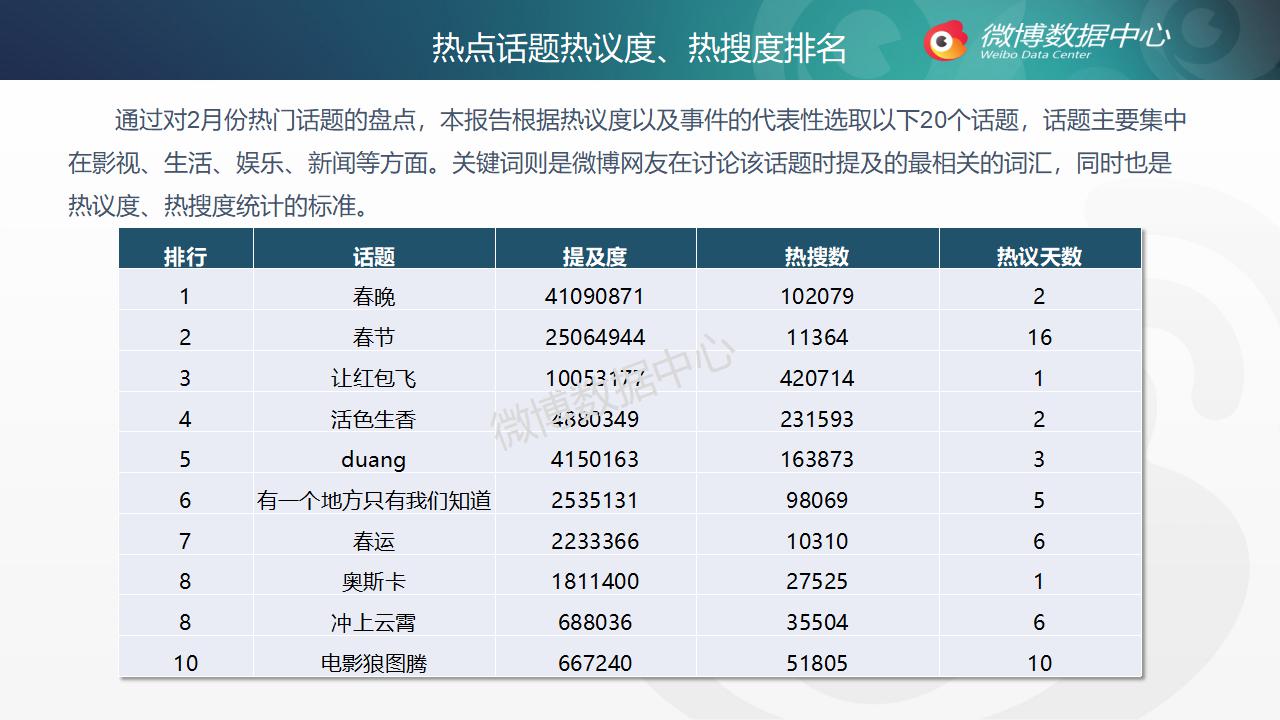Click hot search count 10310
This screenshot has width=1280, height=720.
(x=817, y=542)
